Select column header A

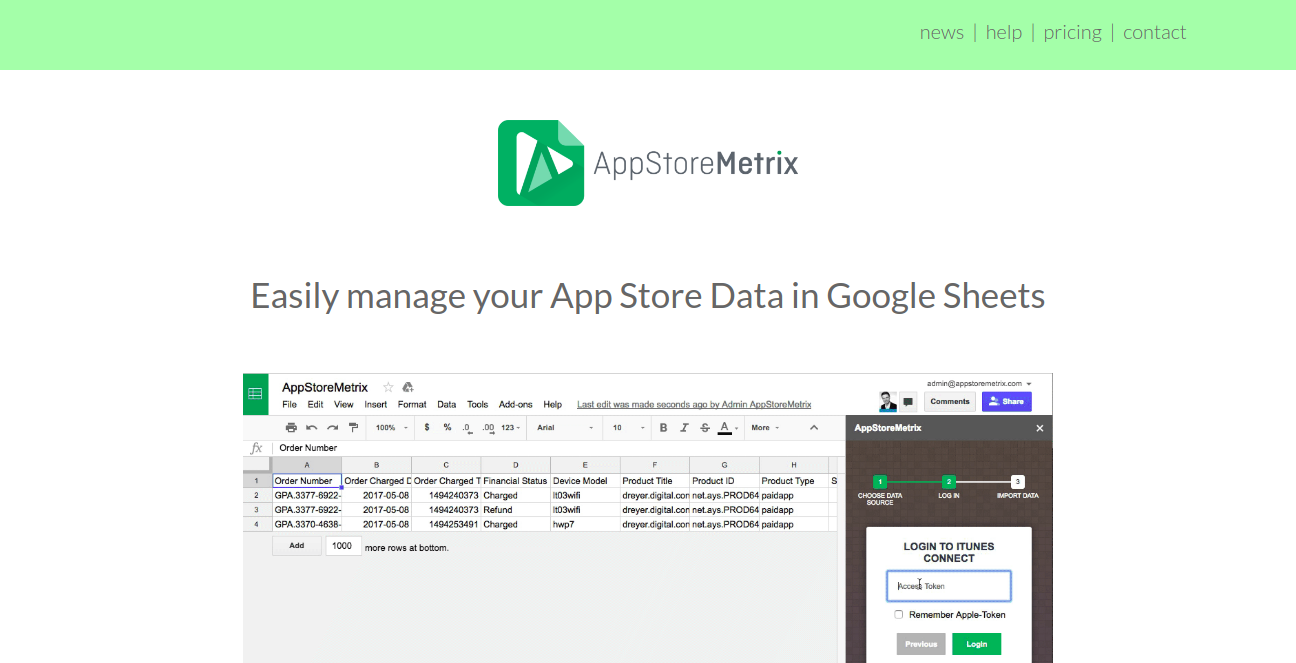307,465
